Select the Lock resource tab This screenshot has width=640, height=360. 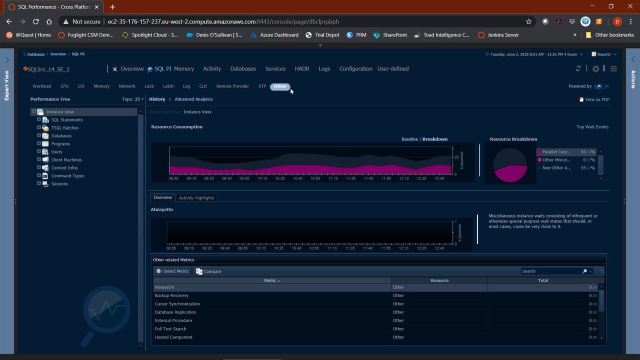[149, 87]
